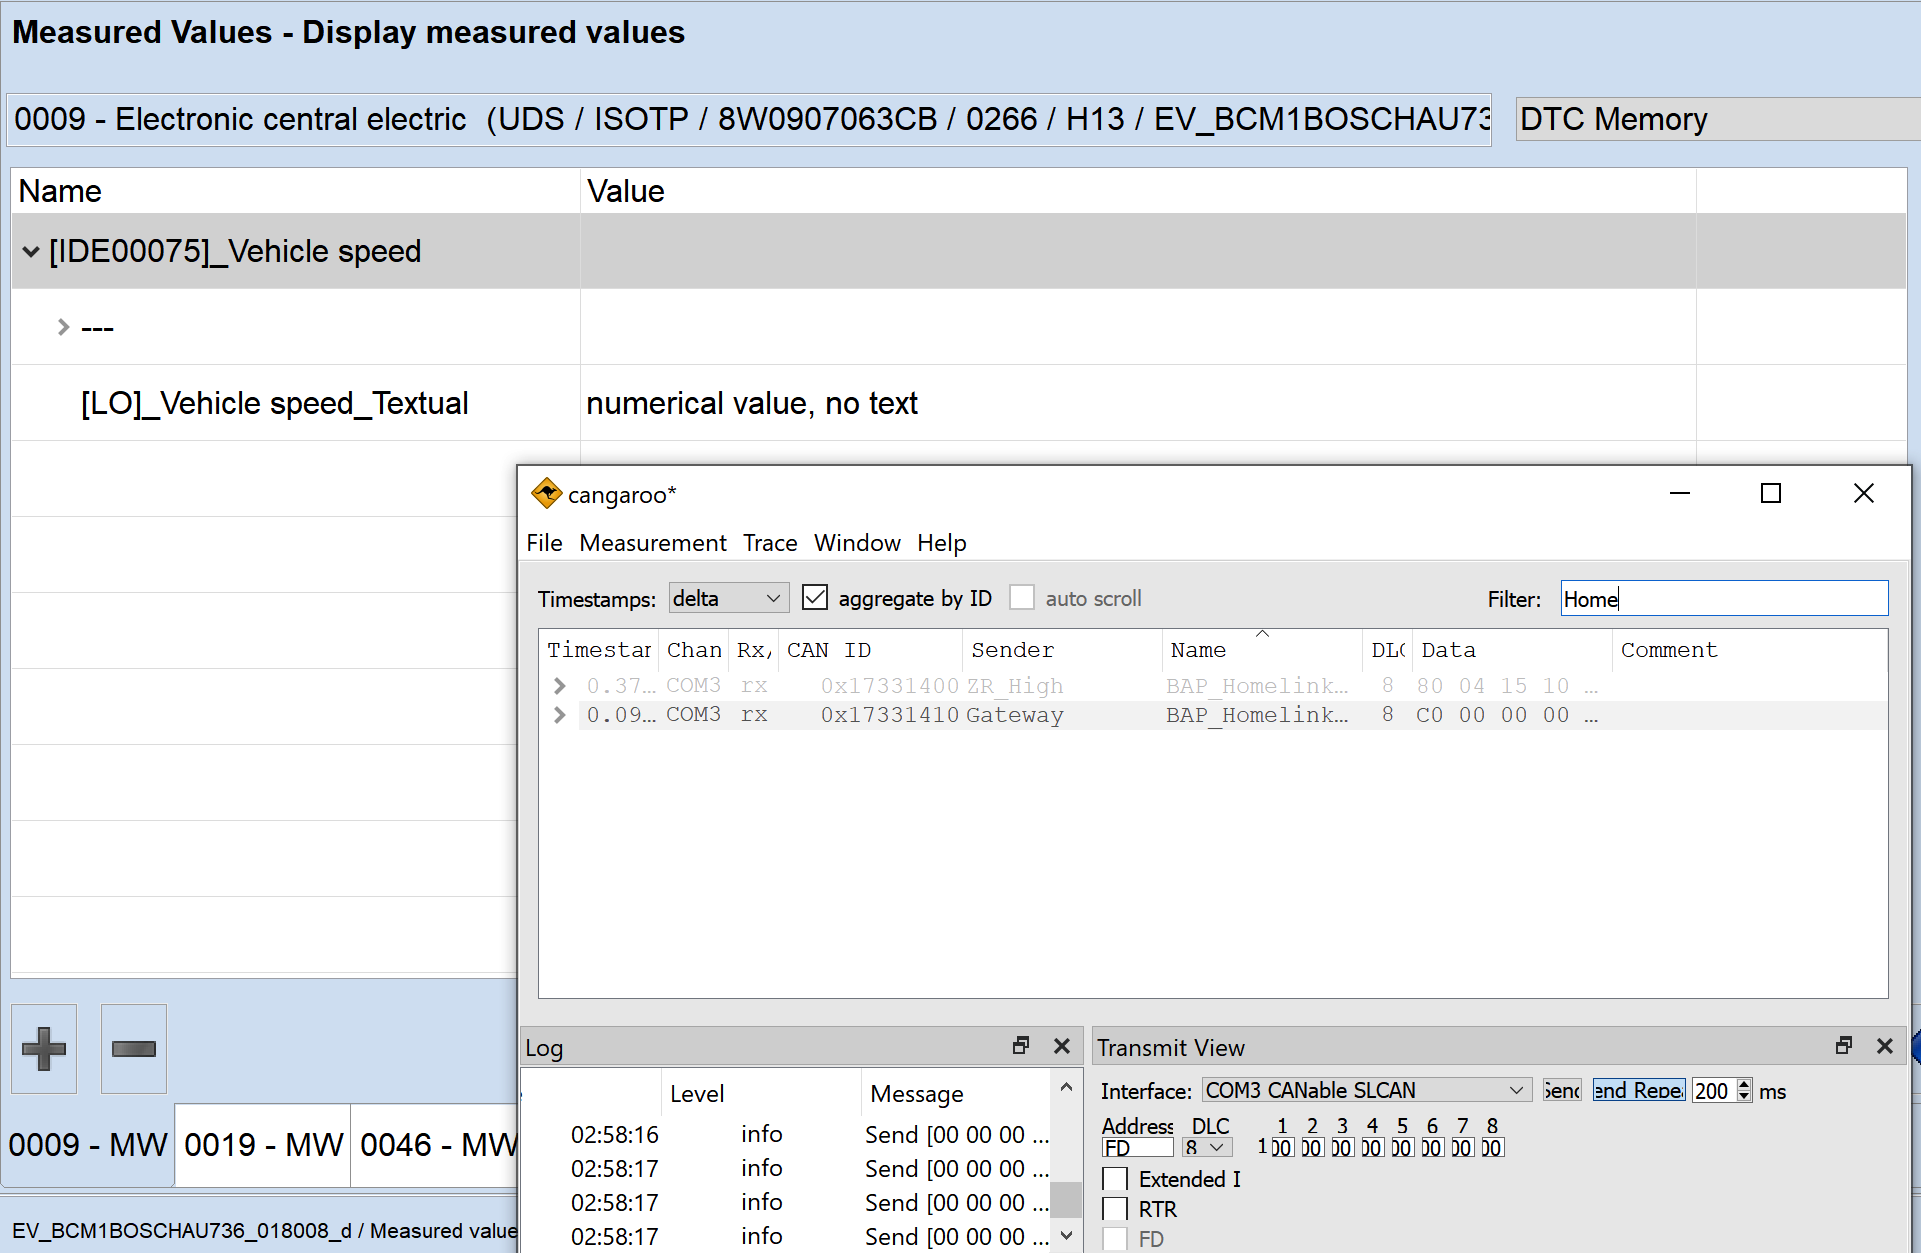Screen dimensions: 1921x1253
Task: Open the Interface COM3 CANable SLCAN dropdown
Action: pyautogui.click(x=1366, y=1090)
